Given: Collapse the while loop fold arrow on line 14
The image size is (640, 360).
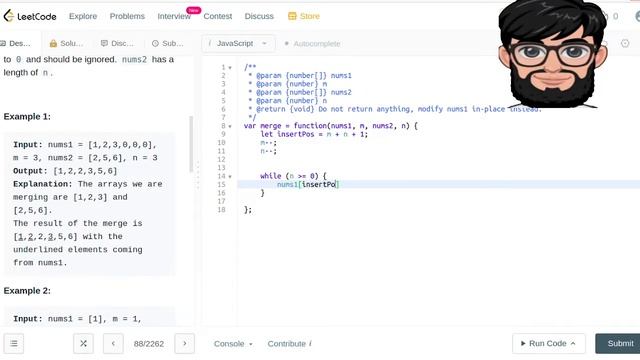Looking at the screenshot, I should pos(230,177).
